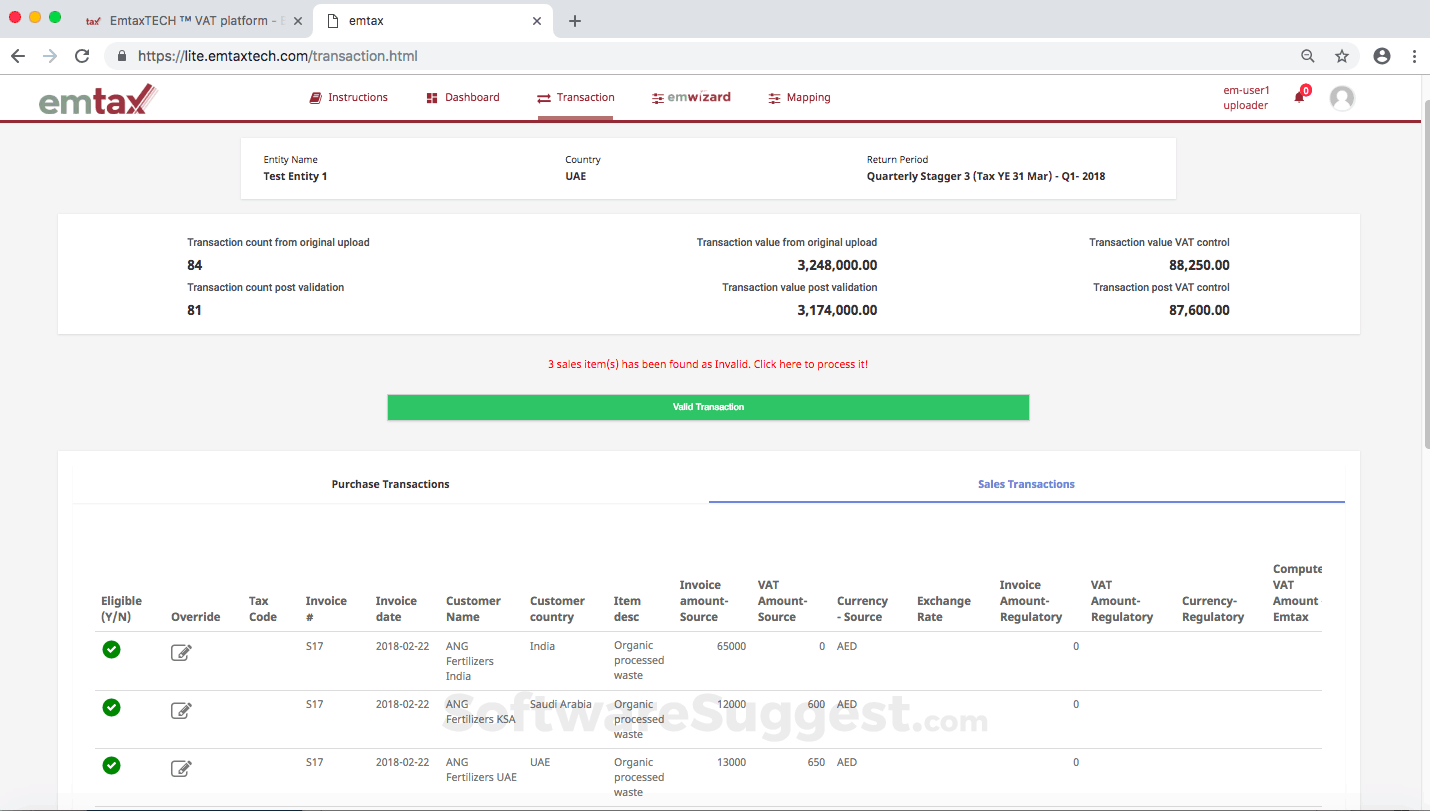The width and height of the screenshot is (1430, 811).
Task: Open the notifications bell icon
Action: [1300, 97]
